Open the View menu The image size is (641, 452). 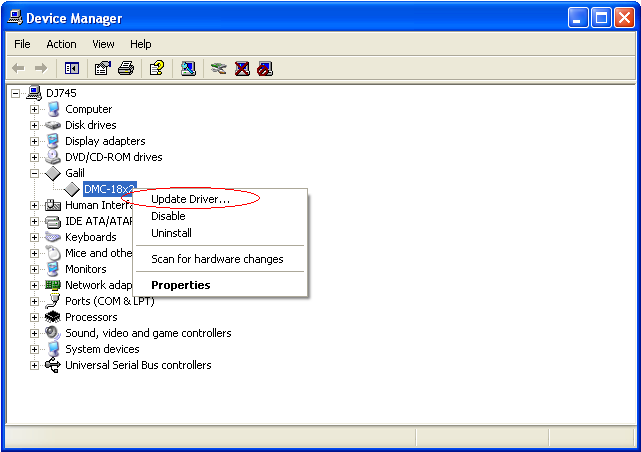(103, 44)
